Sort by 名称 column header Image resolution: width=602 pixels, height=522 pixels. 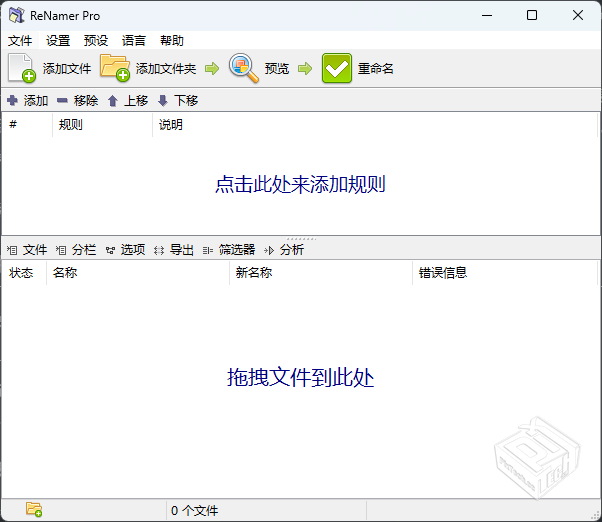(138, 273)
